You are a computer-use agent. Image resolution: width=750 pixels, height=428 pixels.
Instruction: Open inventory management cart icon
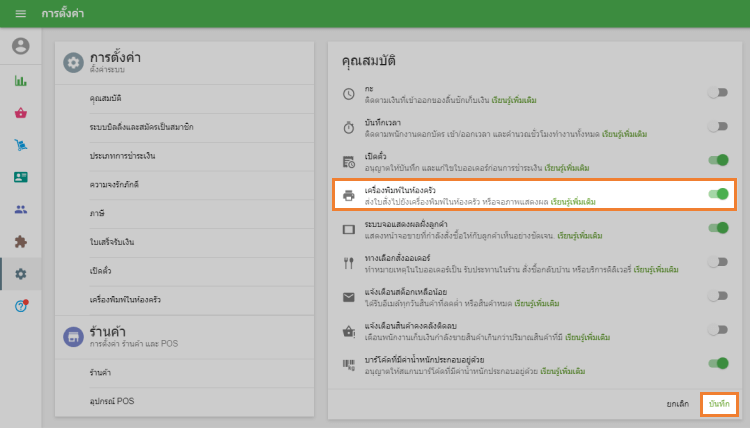20,145
